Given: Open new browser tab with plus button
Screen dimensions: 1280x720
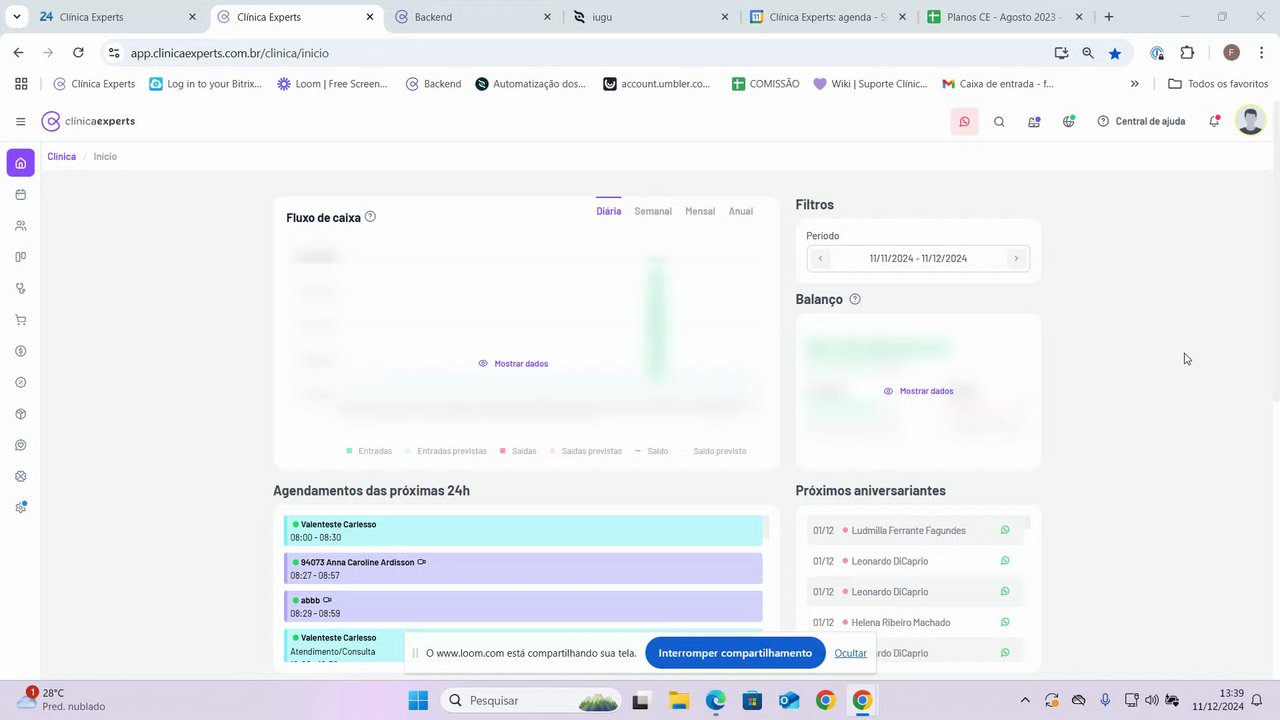Looking at the screenshot, I should coord(1109,17).
